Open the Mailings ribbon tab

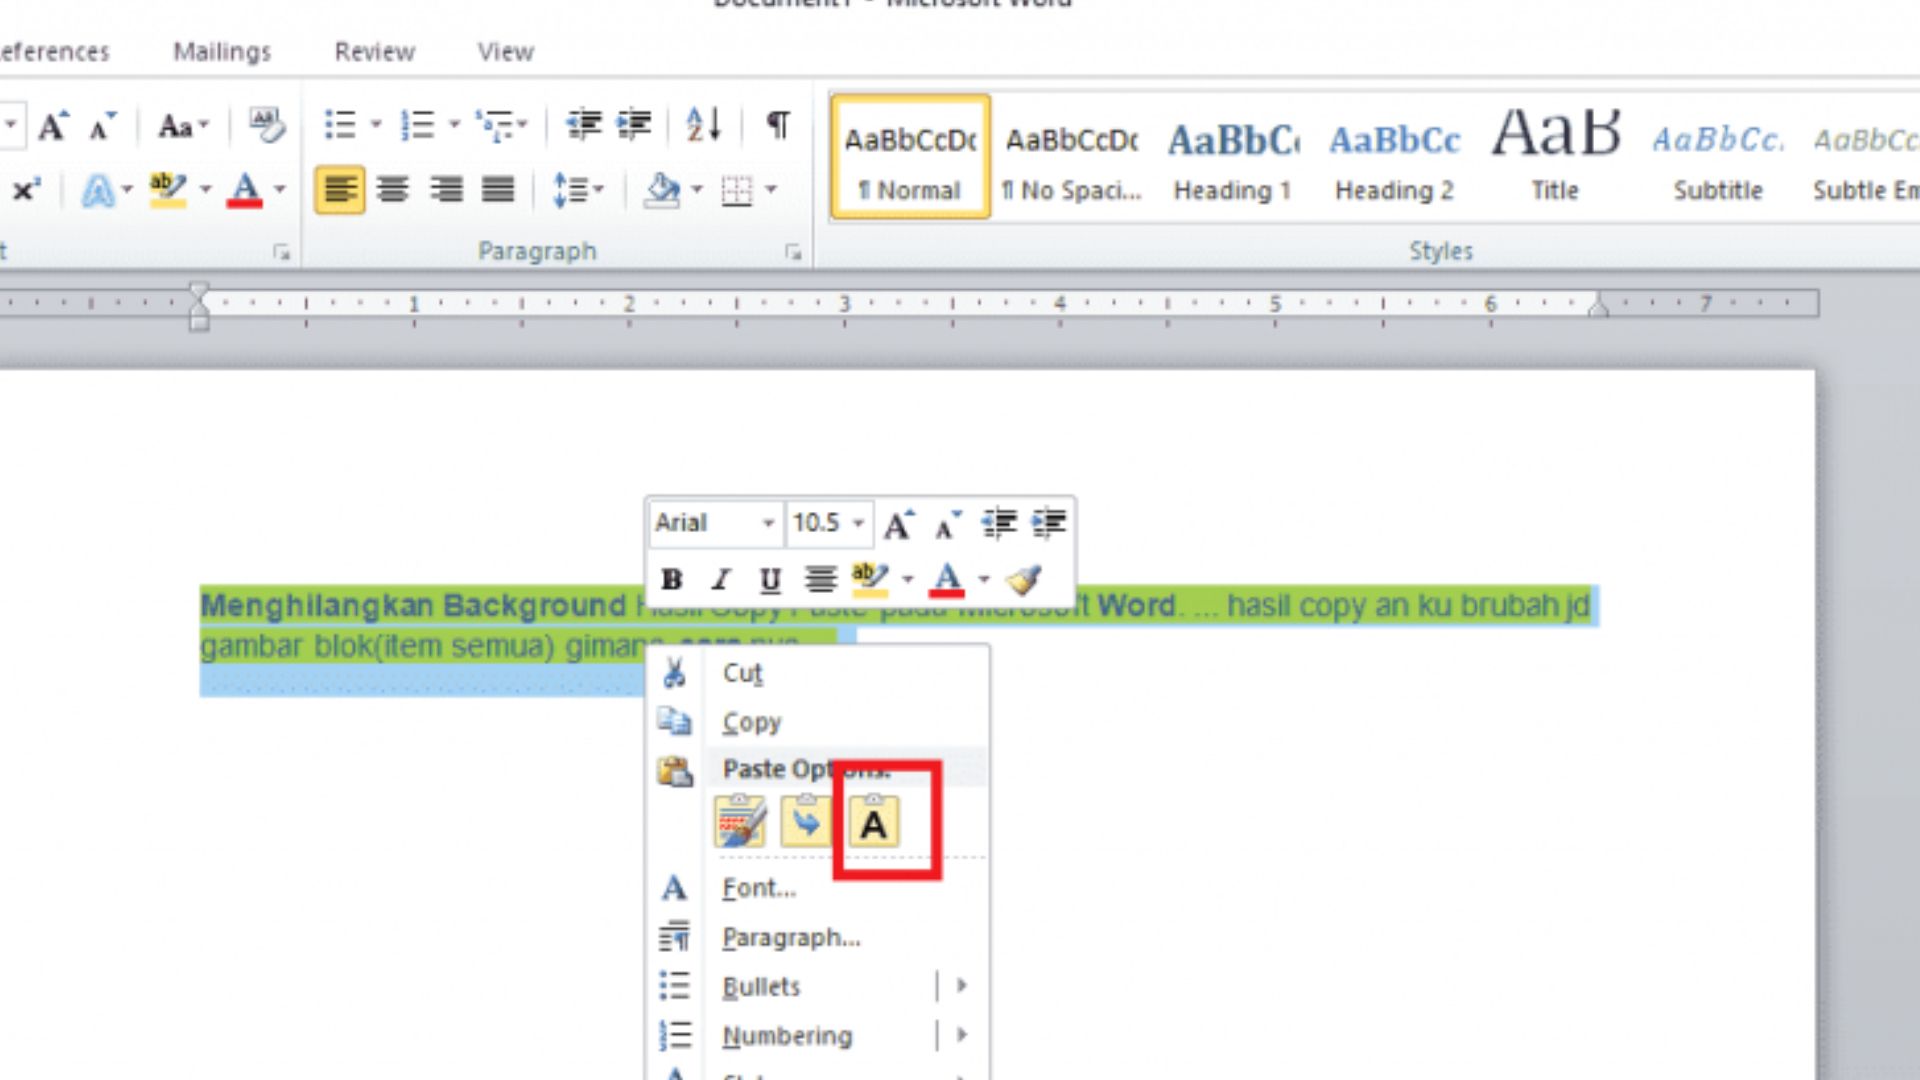pyautogui.click(x=222, y=52)
